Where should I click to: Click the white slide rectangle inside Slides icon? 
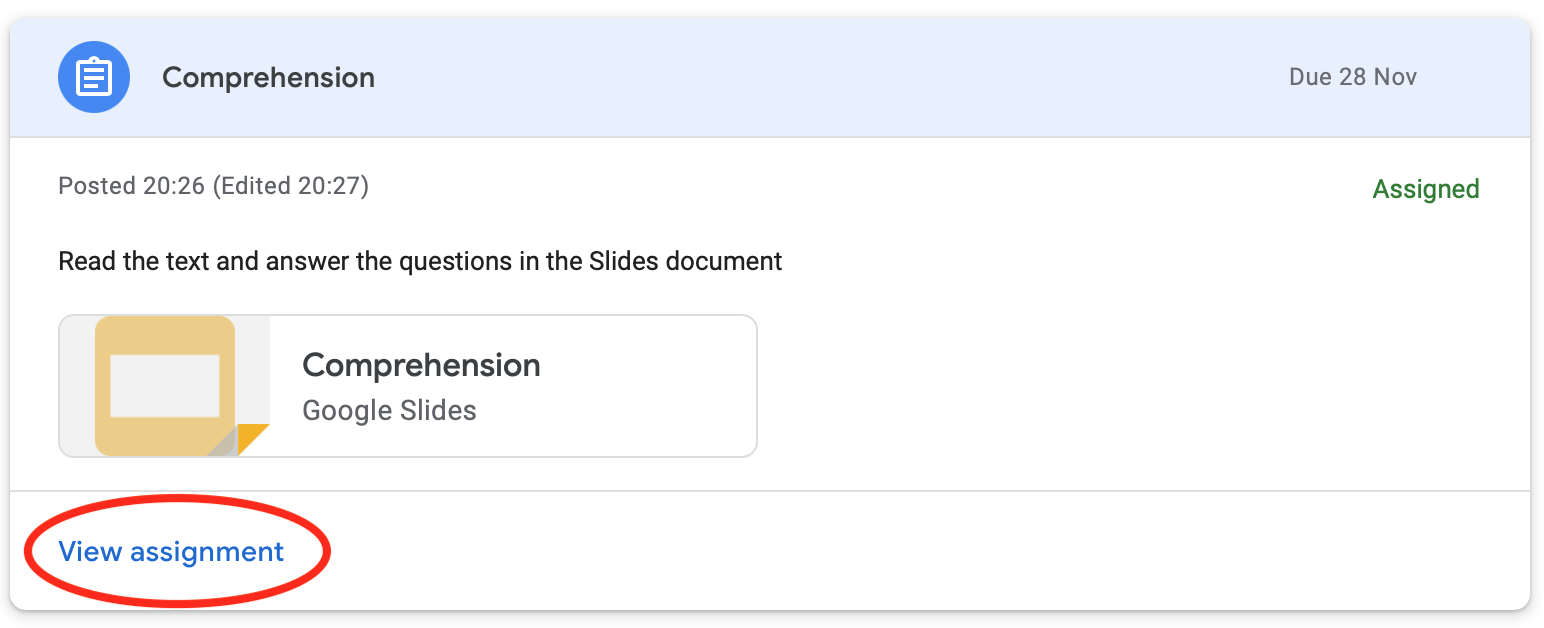[x=165, y=385]
